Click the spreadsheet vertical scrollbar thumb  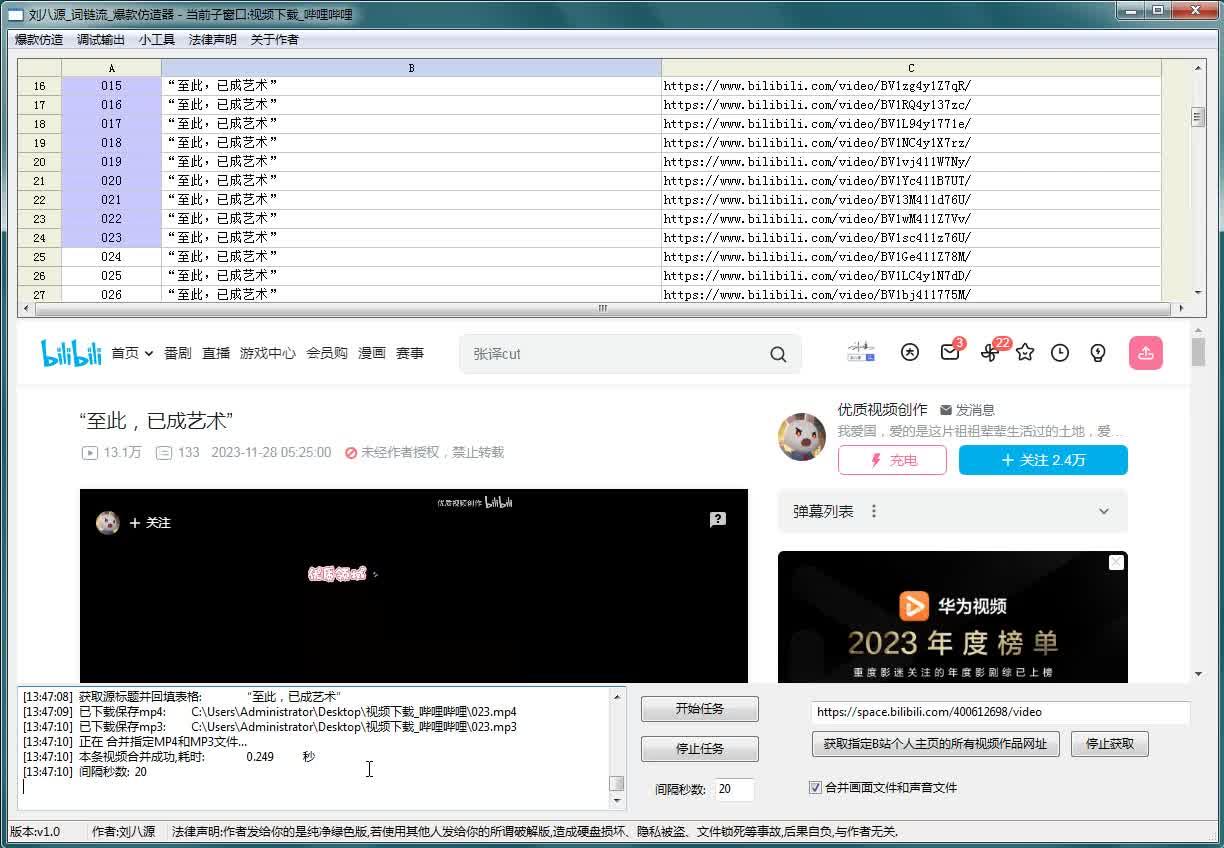pyautogui.click(x=1198, y=117)
